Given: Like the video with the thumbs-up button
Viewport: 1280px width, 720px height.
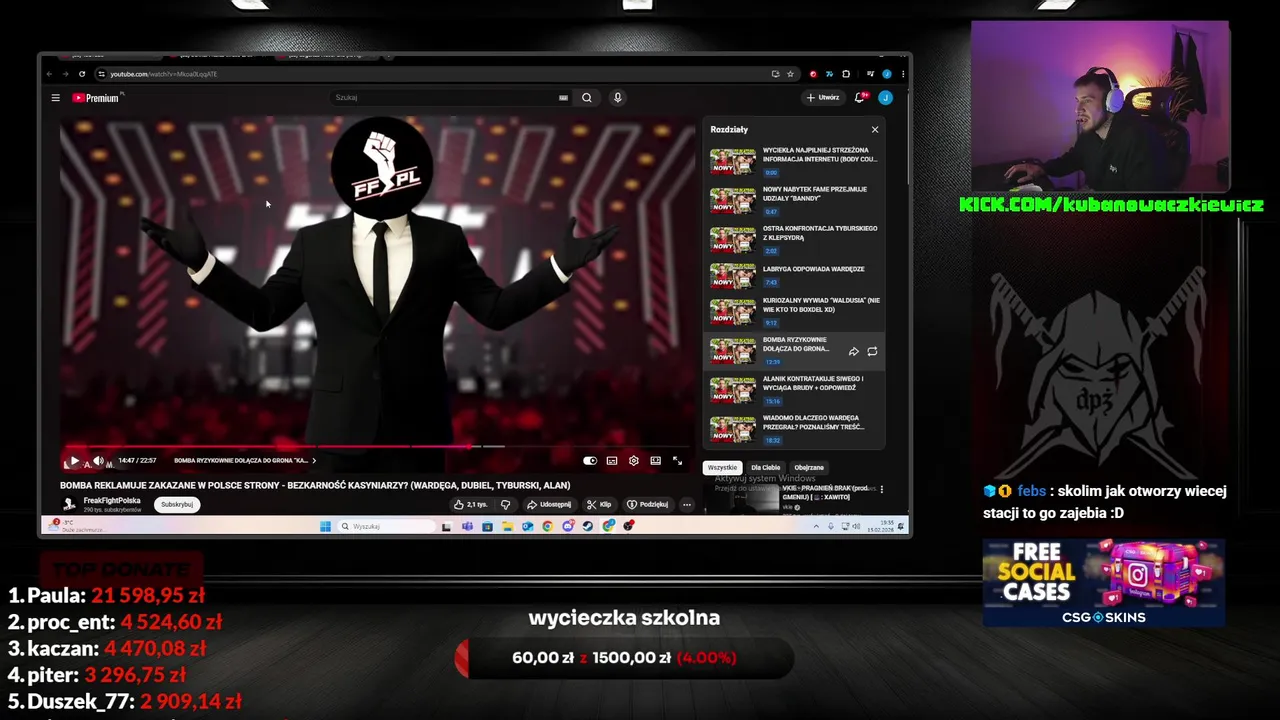Looking at the screenshot, I should click(x=470, y=505).
